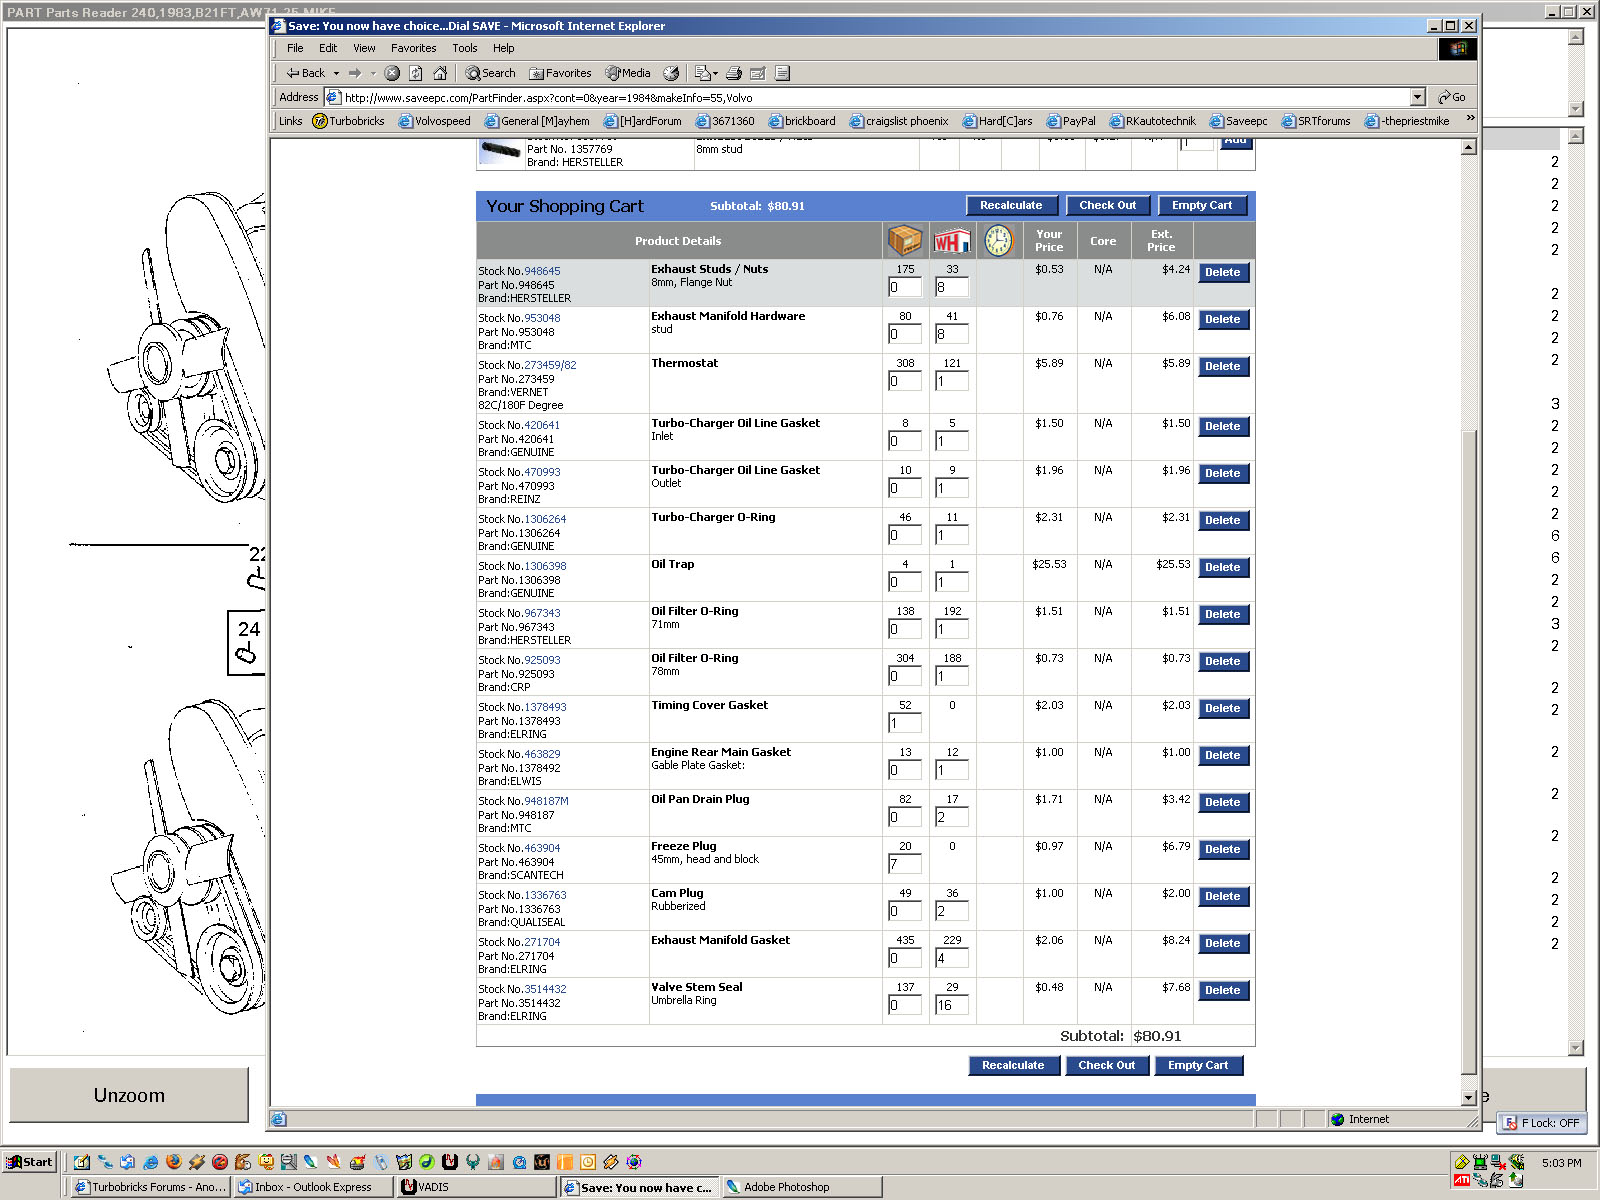Click the Unzoom button in Parts Reader window
Viewport: 1600px width, 1200px height.
[129, 1095]
